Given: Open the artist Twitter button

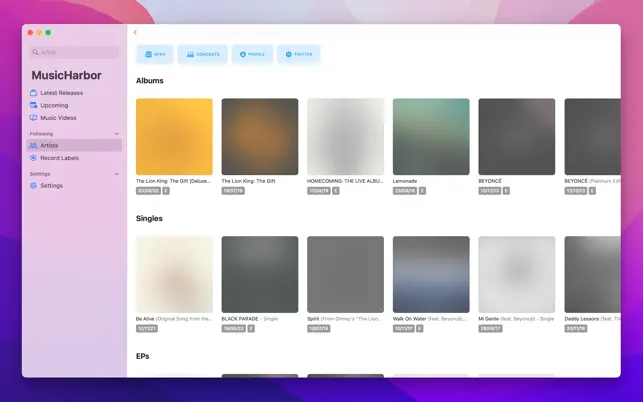Looking at the screenshot, I should coord(299,54).
